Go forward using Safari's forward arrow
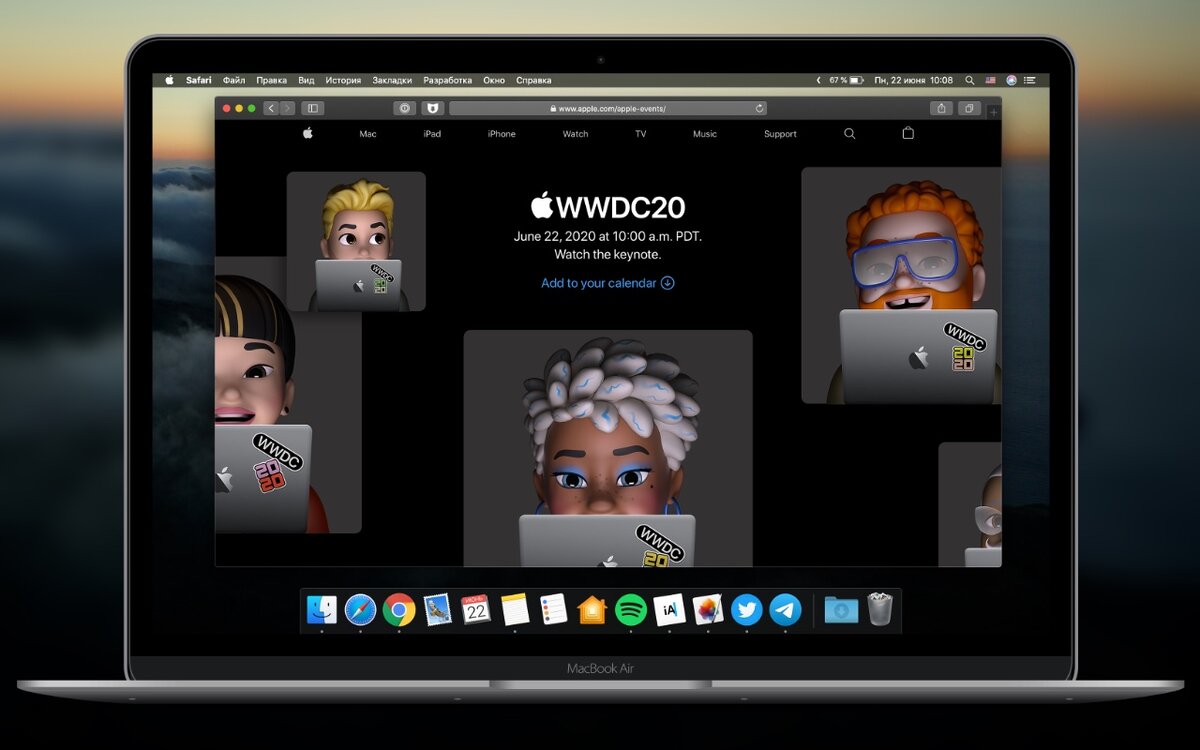This screenshot has height=750, width=1200. pyautogui.click(x=287, y=108)
